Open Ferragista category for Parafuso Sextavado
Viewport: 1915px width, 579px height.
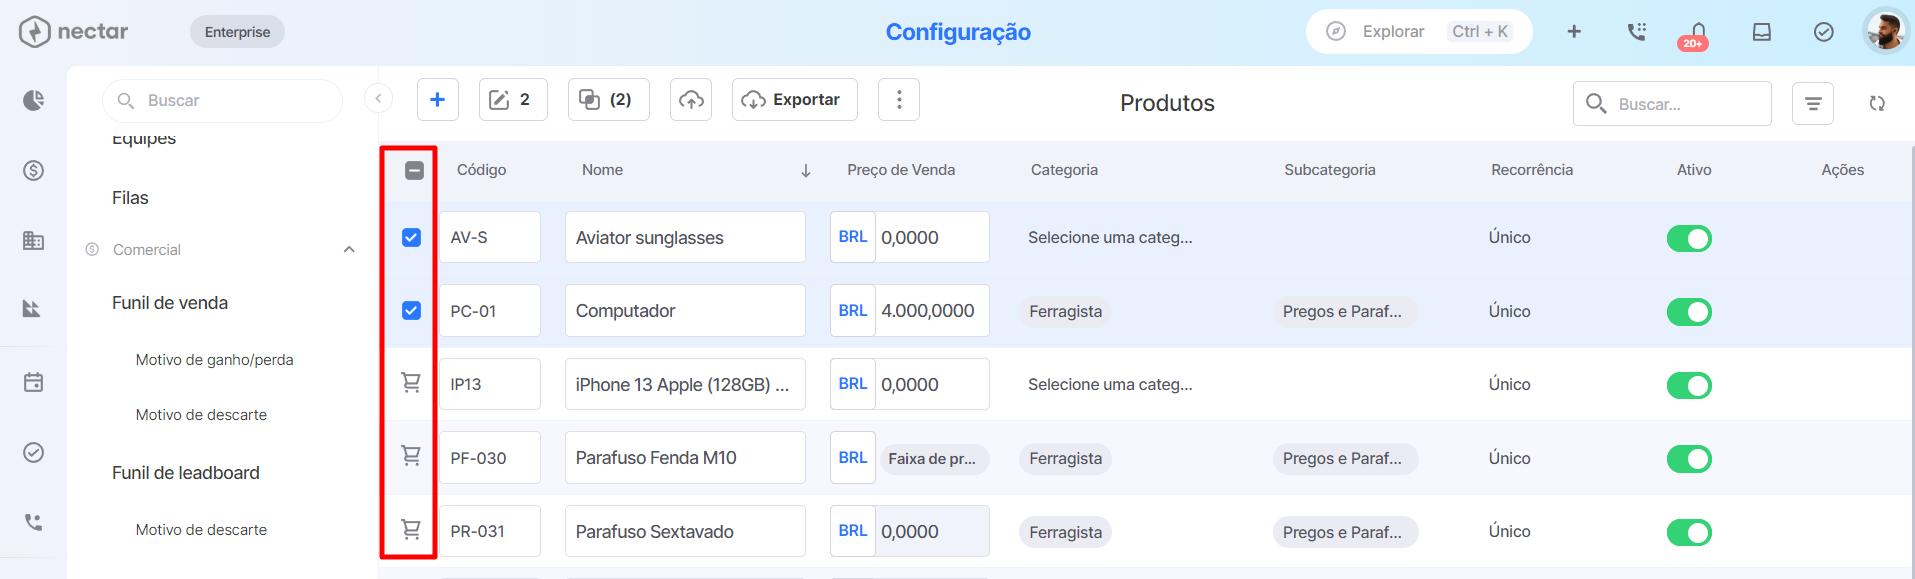[x=1066, y=532]
